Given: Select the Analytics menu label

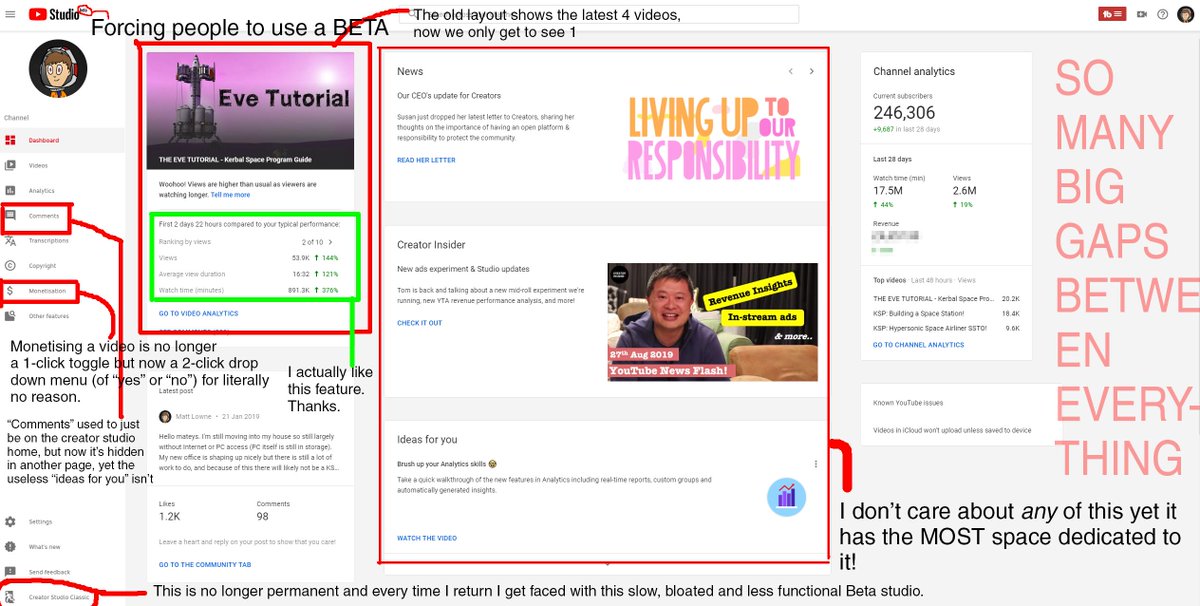Looking at the screenshot, I should coord(41,191).
